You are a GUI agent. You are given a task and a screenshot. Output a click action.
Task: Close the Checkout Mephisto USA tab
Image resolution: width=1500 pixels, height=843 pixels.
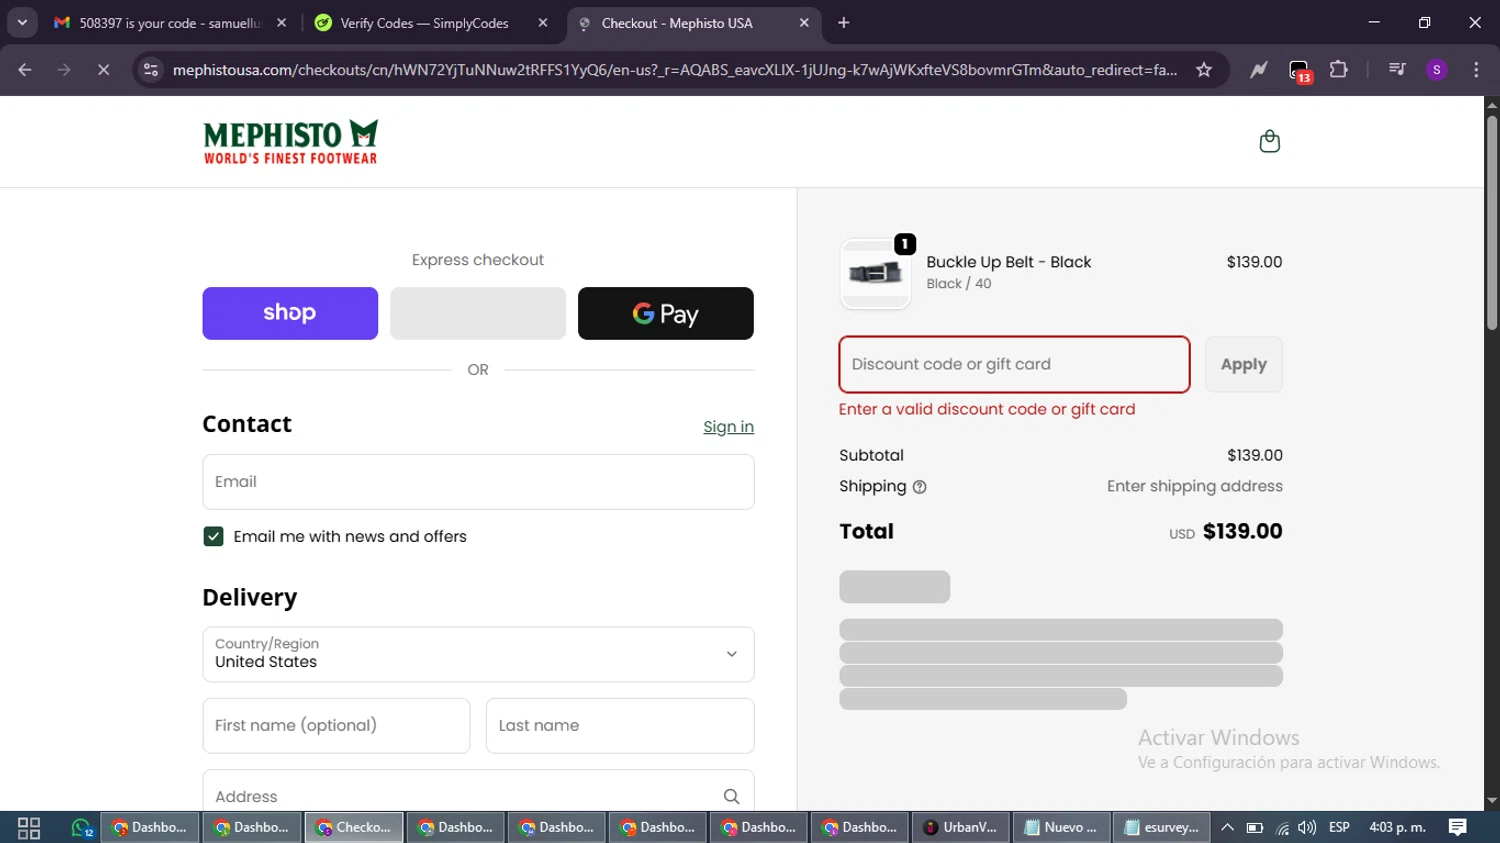804,23
